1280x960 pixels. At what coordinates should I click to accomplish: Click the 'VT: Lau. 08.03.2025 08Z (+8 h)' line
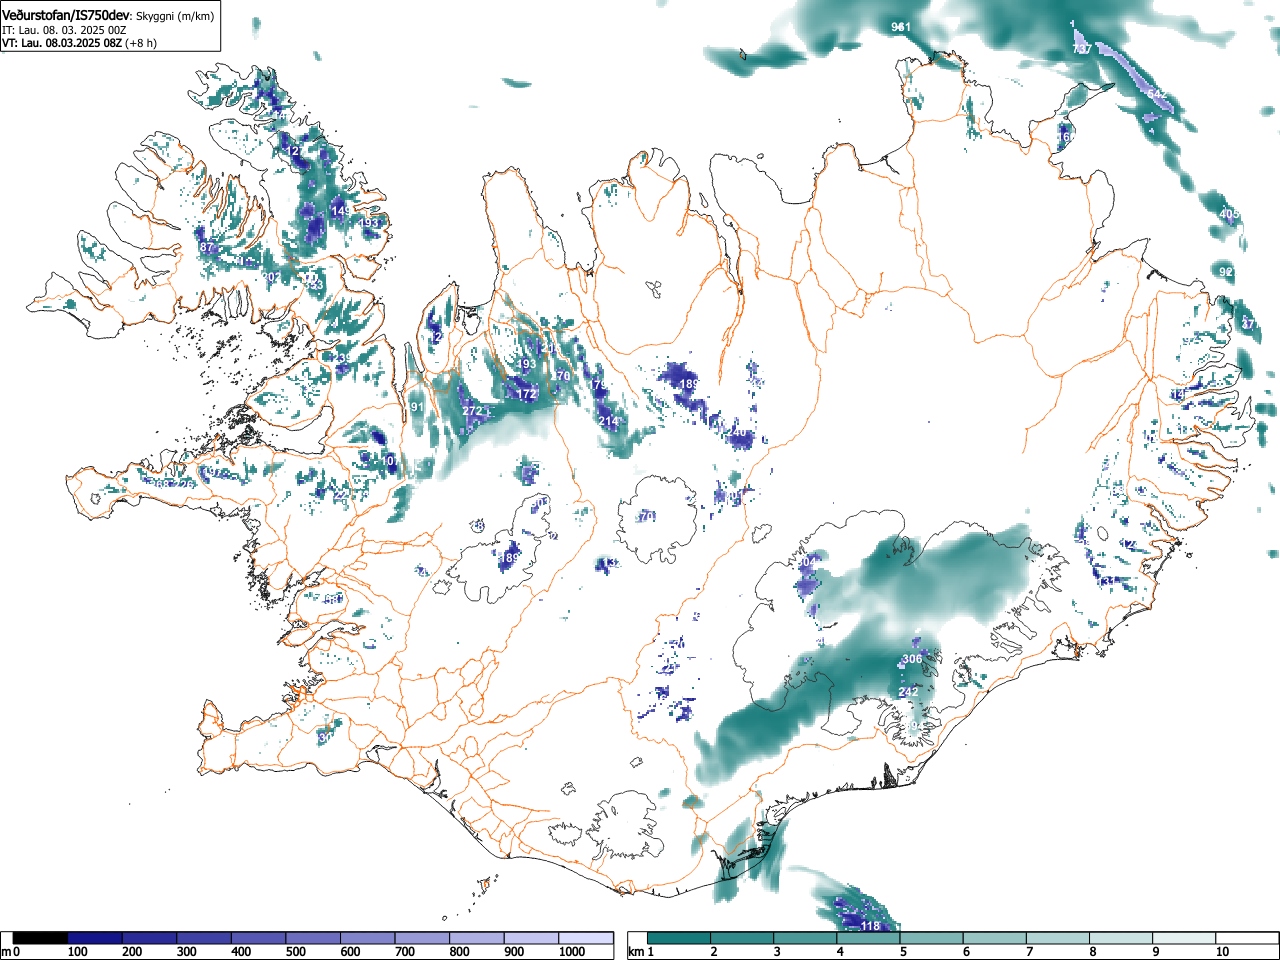pyautogui.click(x=79, y=43)
